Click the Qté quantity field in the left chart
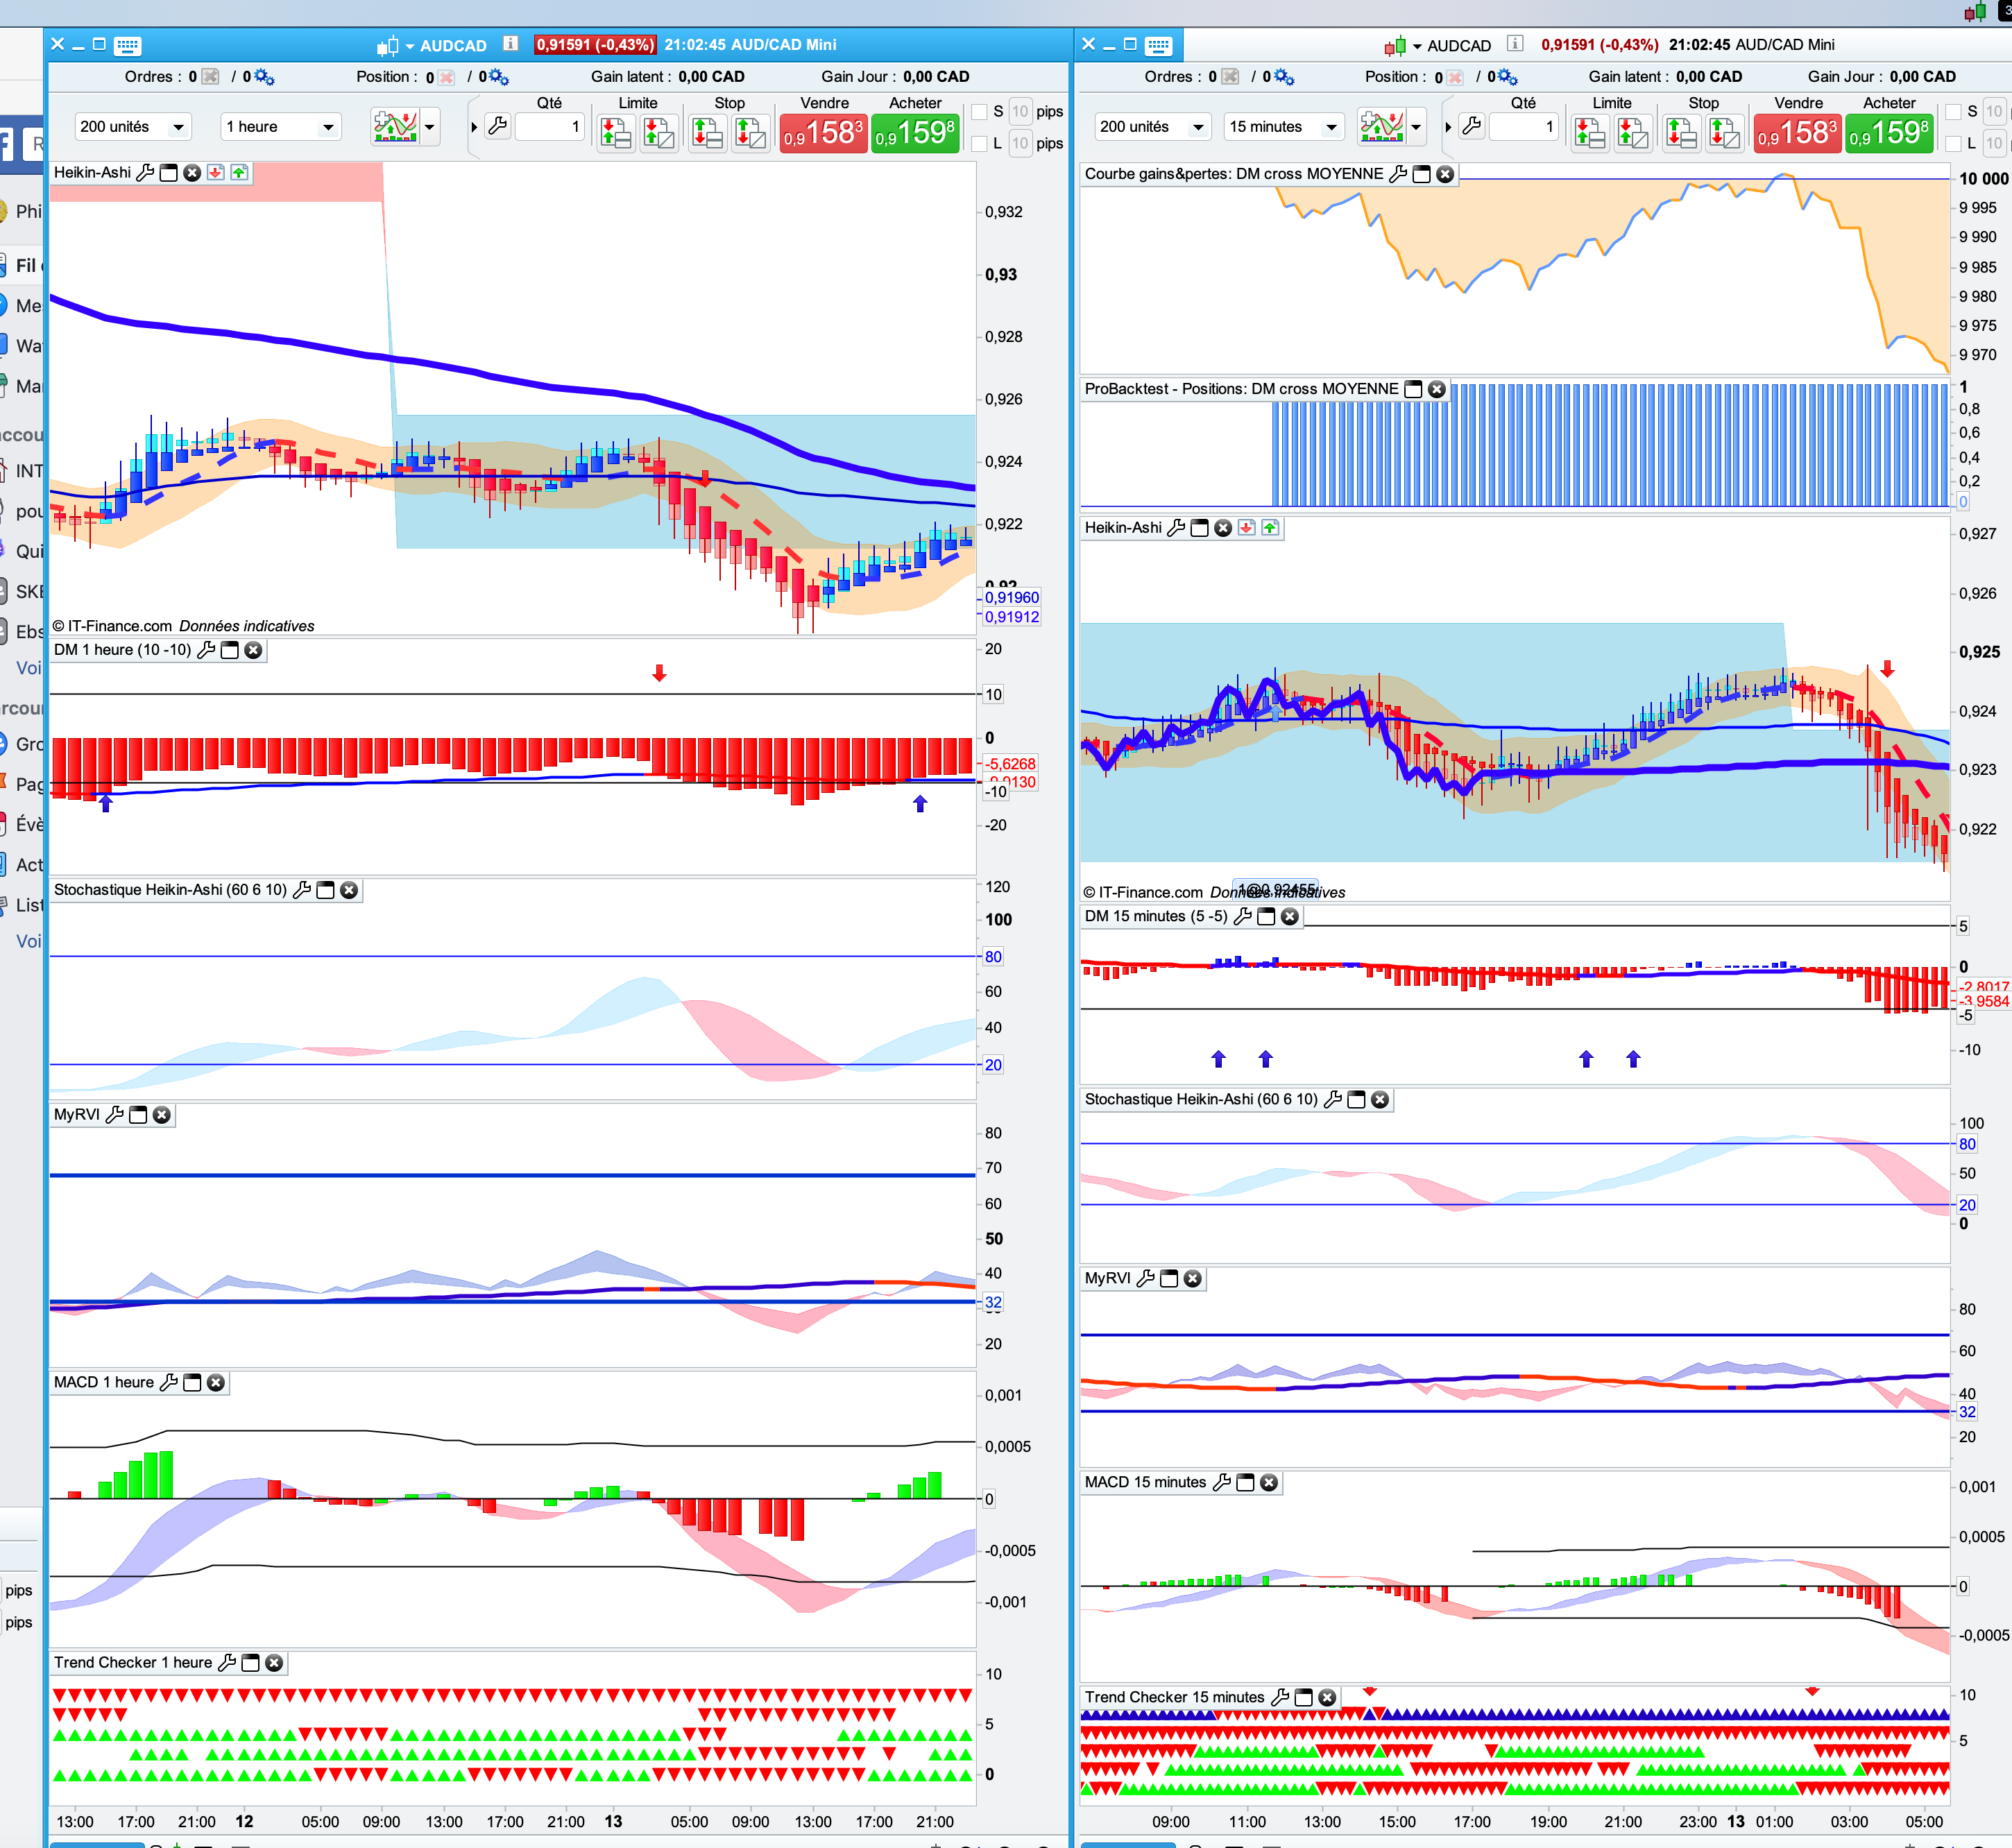This screenshot has width=2012, height=1848. tap(548, 127)
